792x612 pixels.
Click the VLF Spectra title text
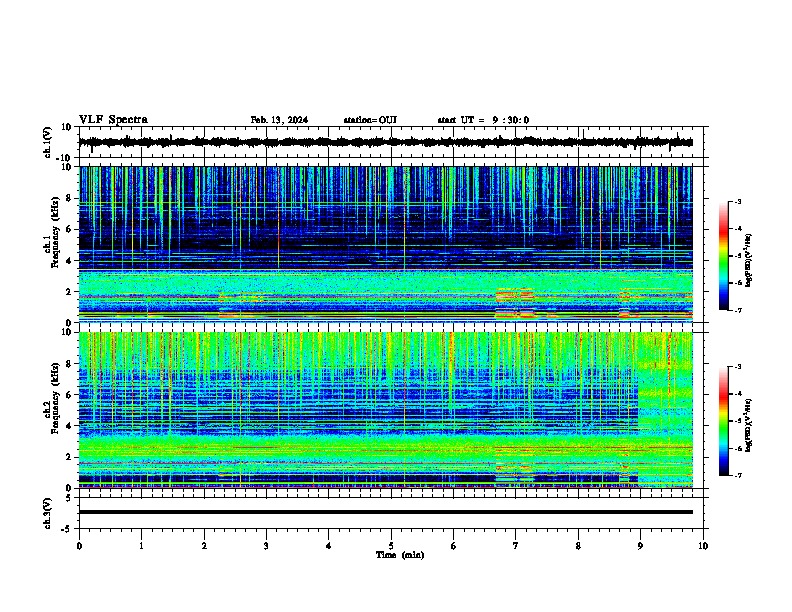coord(113,120)
